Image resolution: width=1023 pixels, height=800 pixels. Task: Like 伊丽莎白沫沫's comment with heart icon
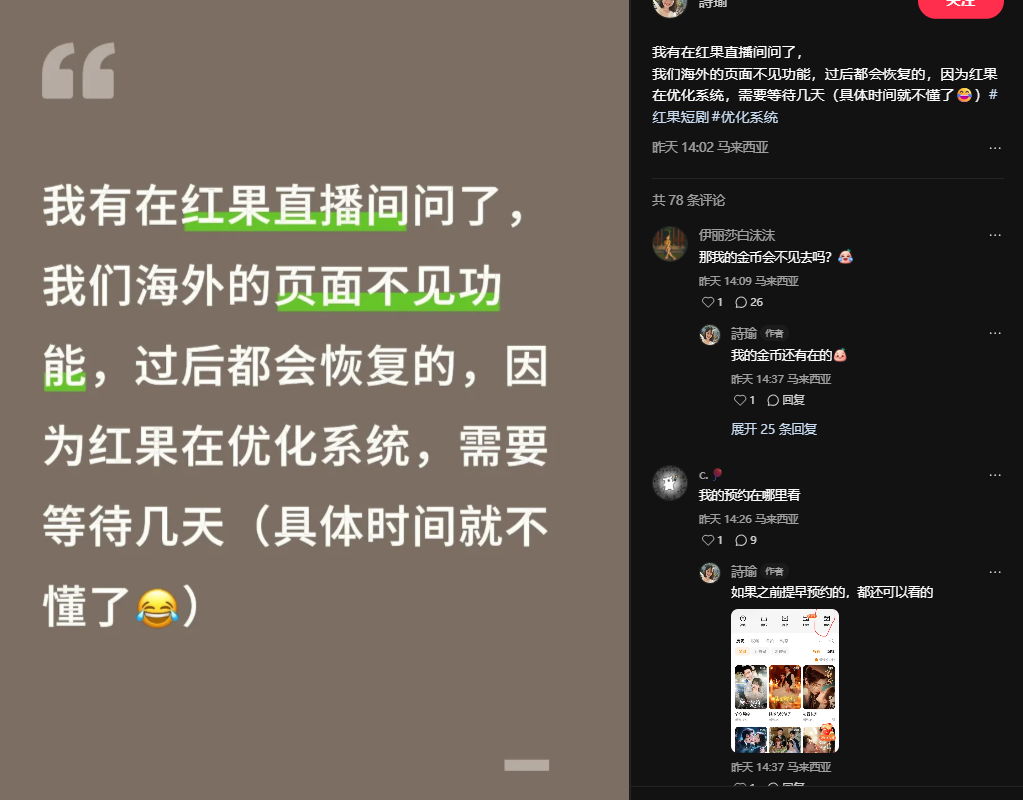711,302
